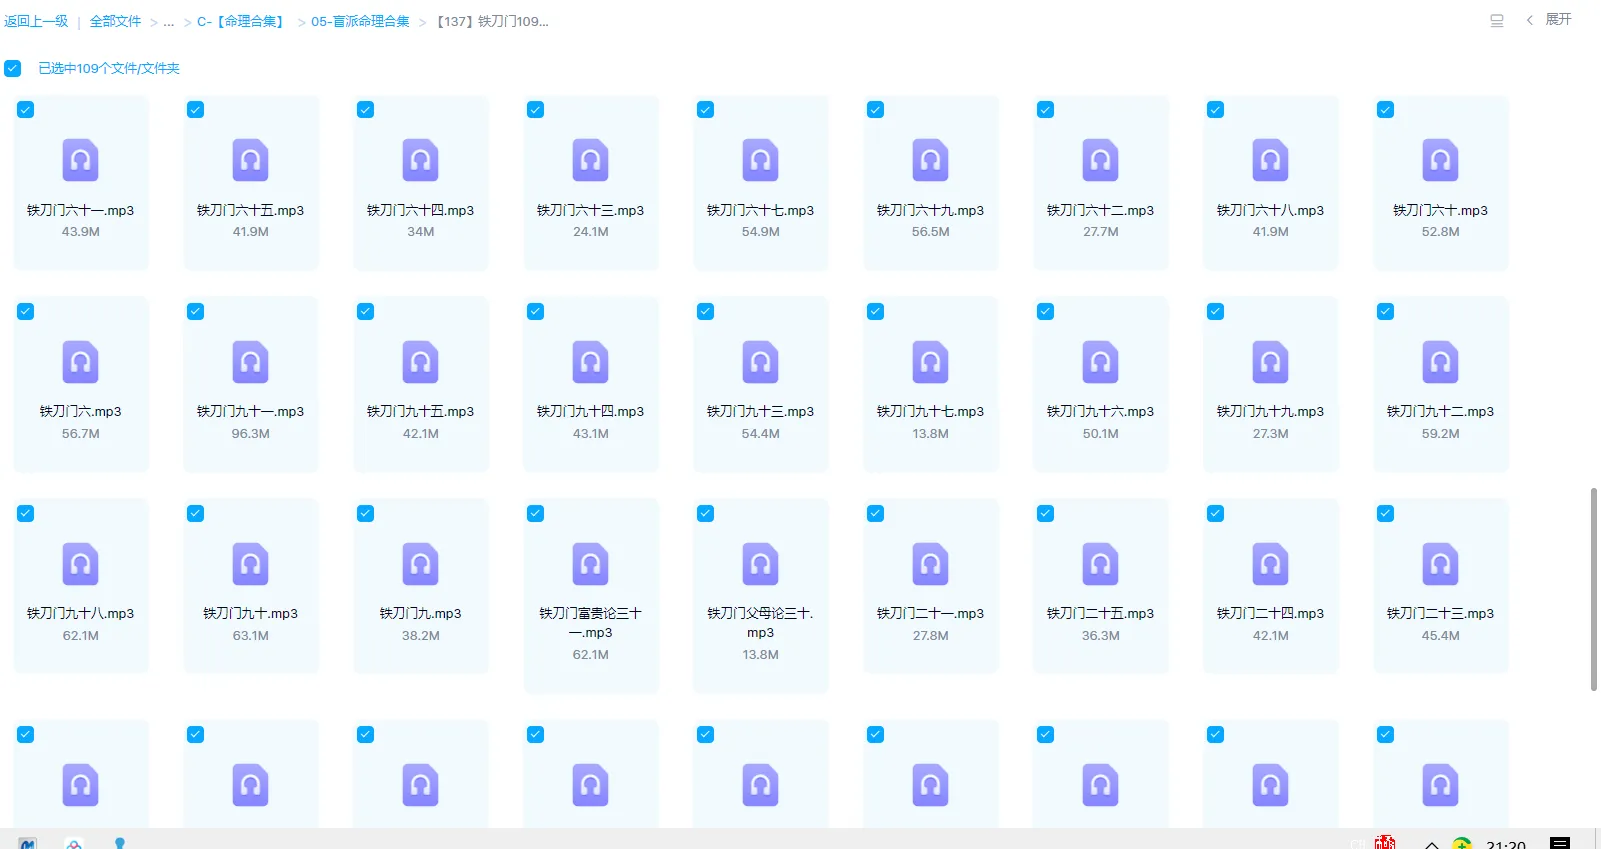The image size is (1601, 849).
Task: Open audio file 铁刀门六十五.mp3 icon
Action: coord(251,160)
